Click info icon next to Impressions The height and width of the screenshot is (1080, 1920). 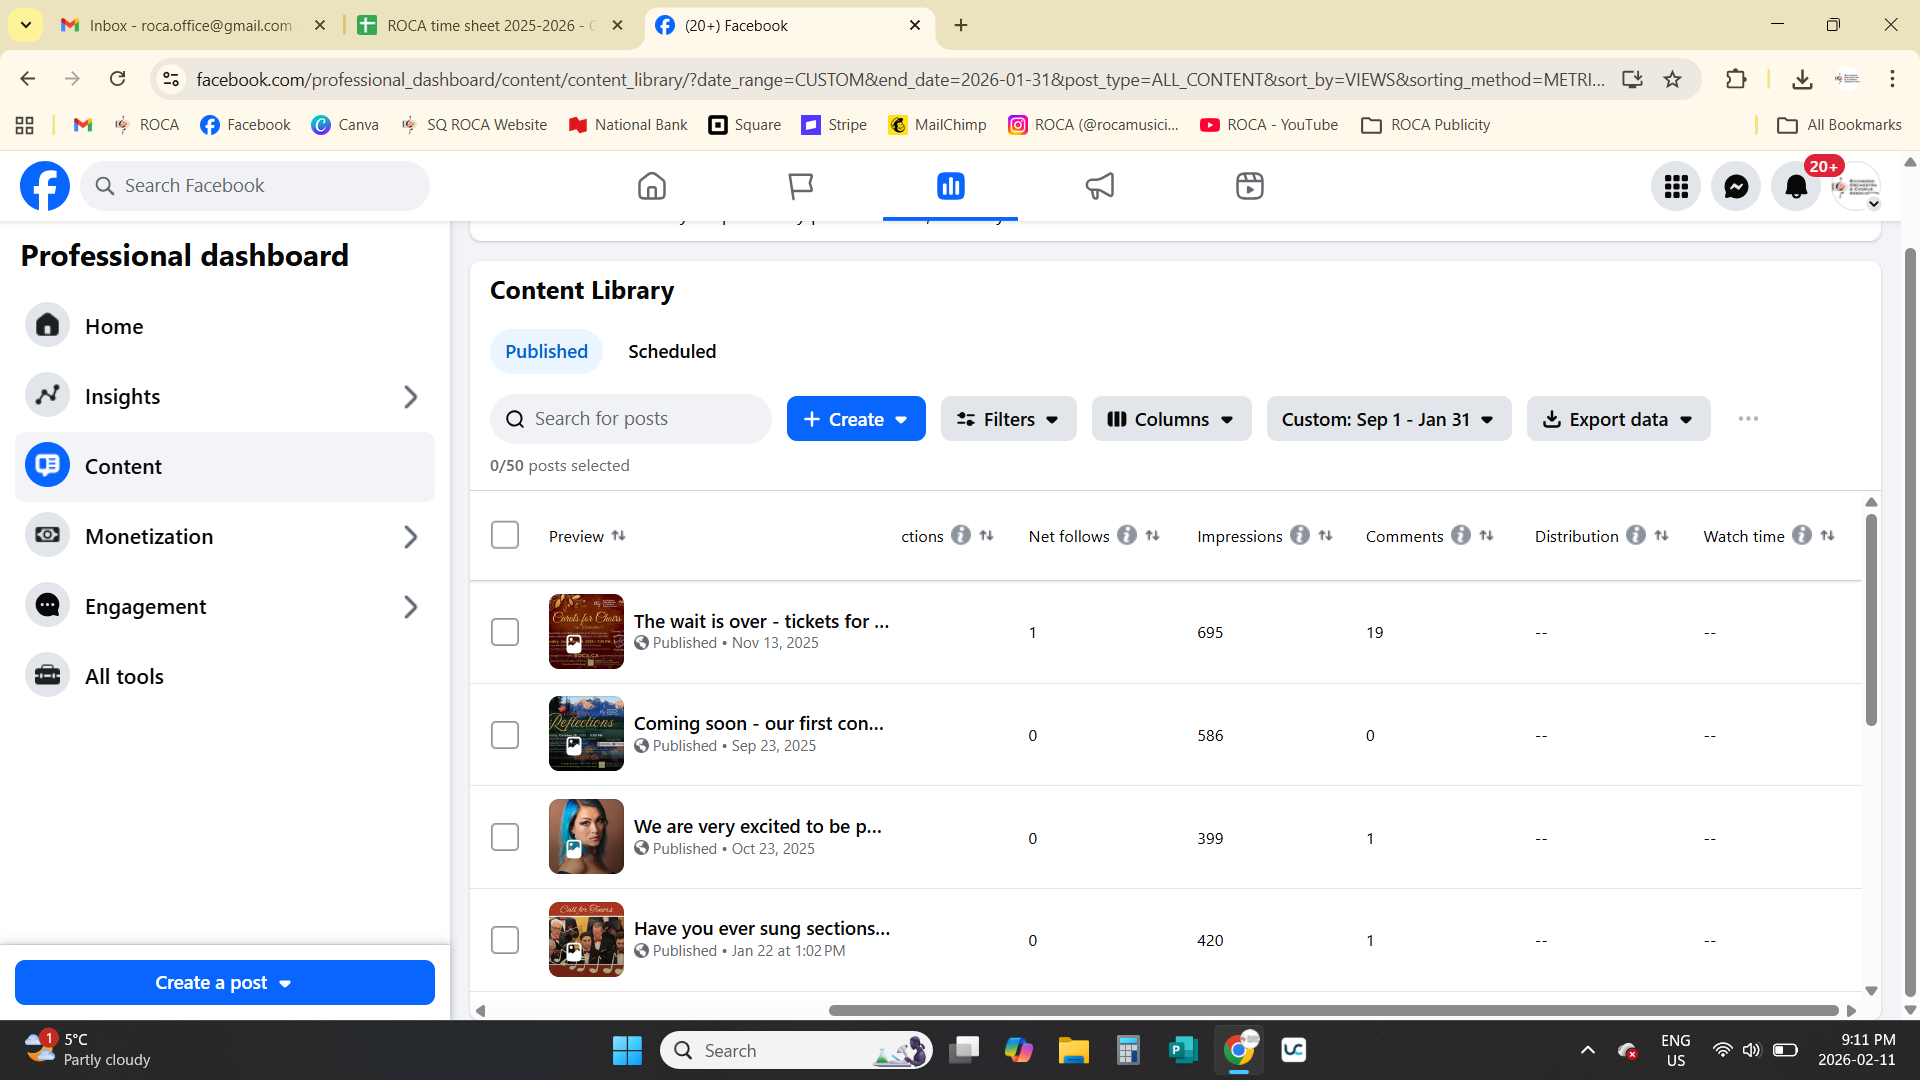[1299, 536]
